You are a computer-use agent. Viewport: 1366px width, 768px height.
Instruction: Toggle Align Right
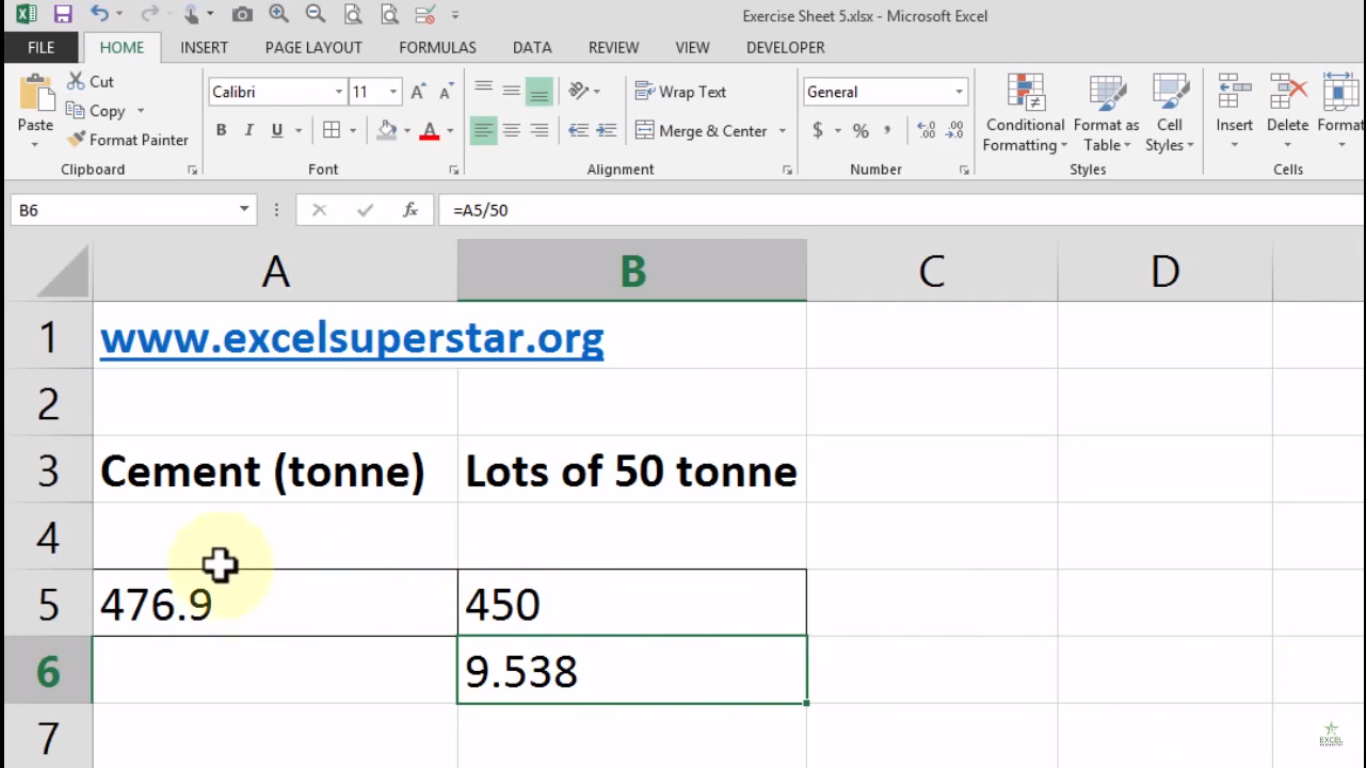pos(539,130)
